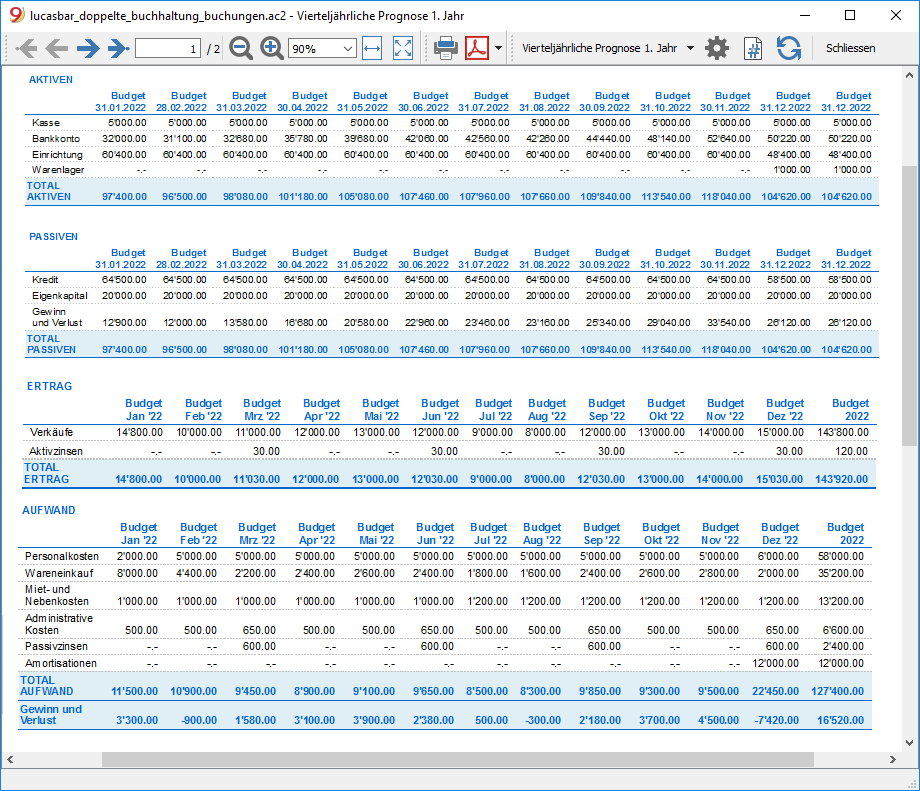This screenshot has width=920, height=791.
Task: Click the page number input field
Action: point(168,49)
